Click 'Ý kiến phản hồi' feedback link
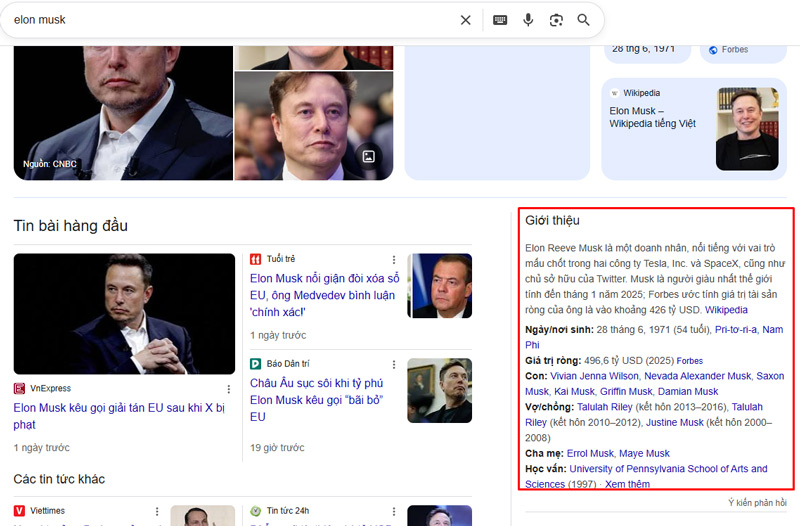 (757, 503)
